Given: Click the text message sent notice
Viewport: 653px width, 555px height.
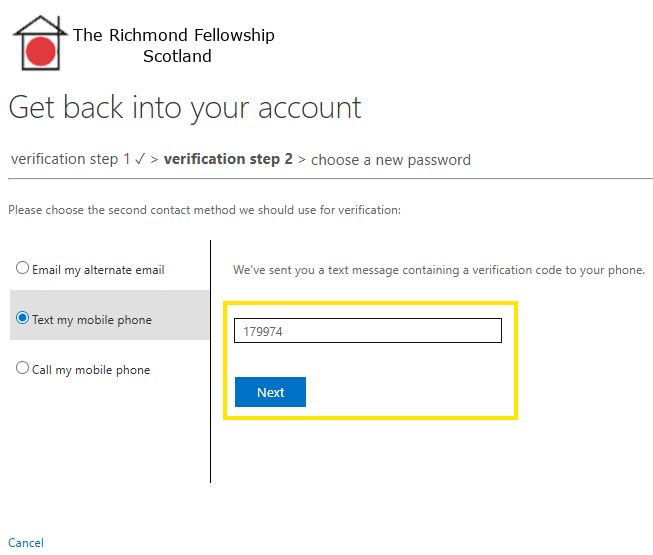Looking at the screenshot, I should tap(439, 270).
